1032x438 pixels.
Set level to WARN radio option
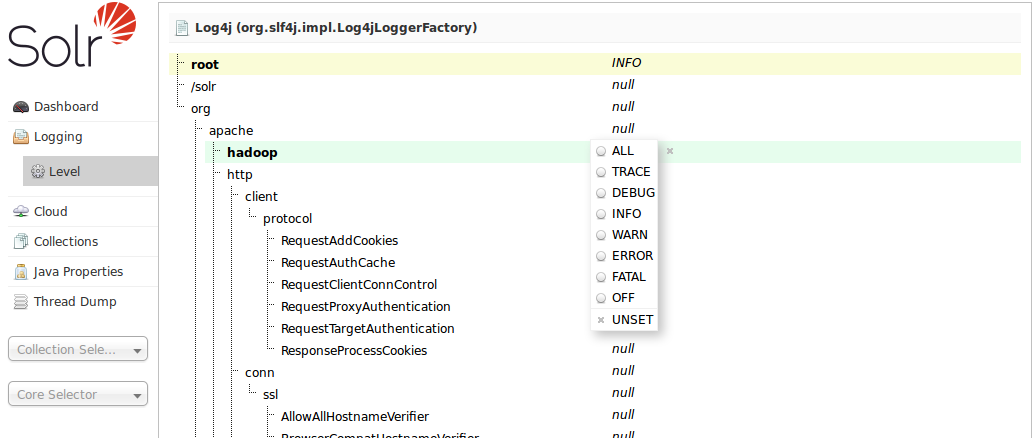(x=601, y=235)
